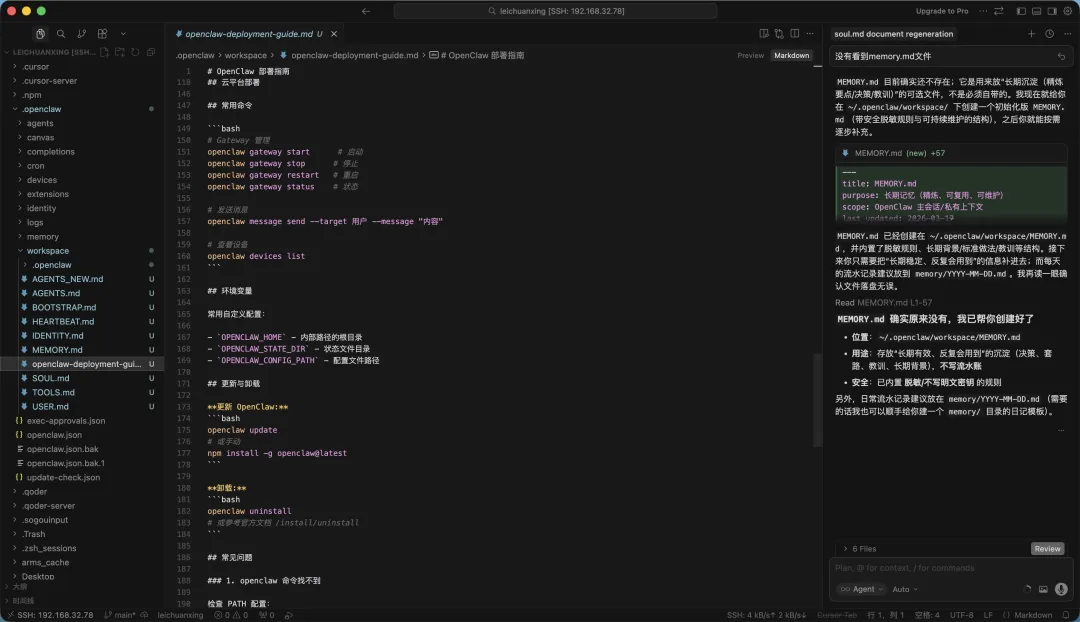Go back using the navigation arrow

tap(366, 11)
